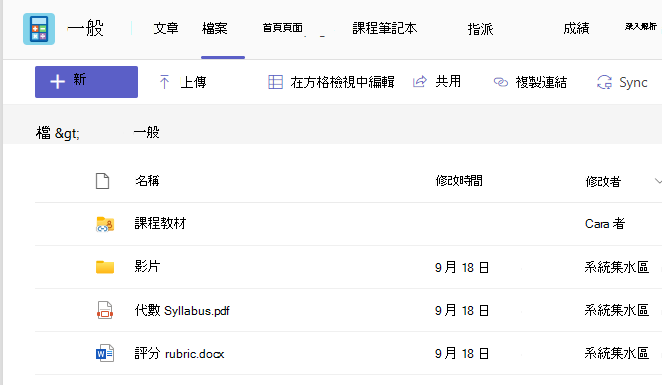Expand the chevron next to 修改者
The height and width of the screenshot is (385, 662).
coord(658,181)
